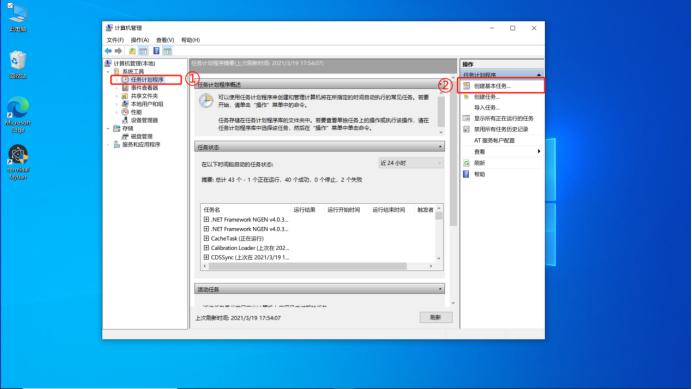Click the 创建基本任务 action icon

(x=466, y=86)
